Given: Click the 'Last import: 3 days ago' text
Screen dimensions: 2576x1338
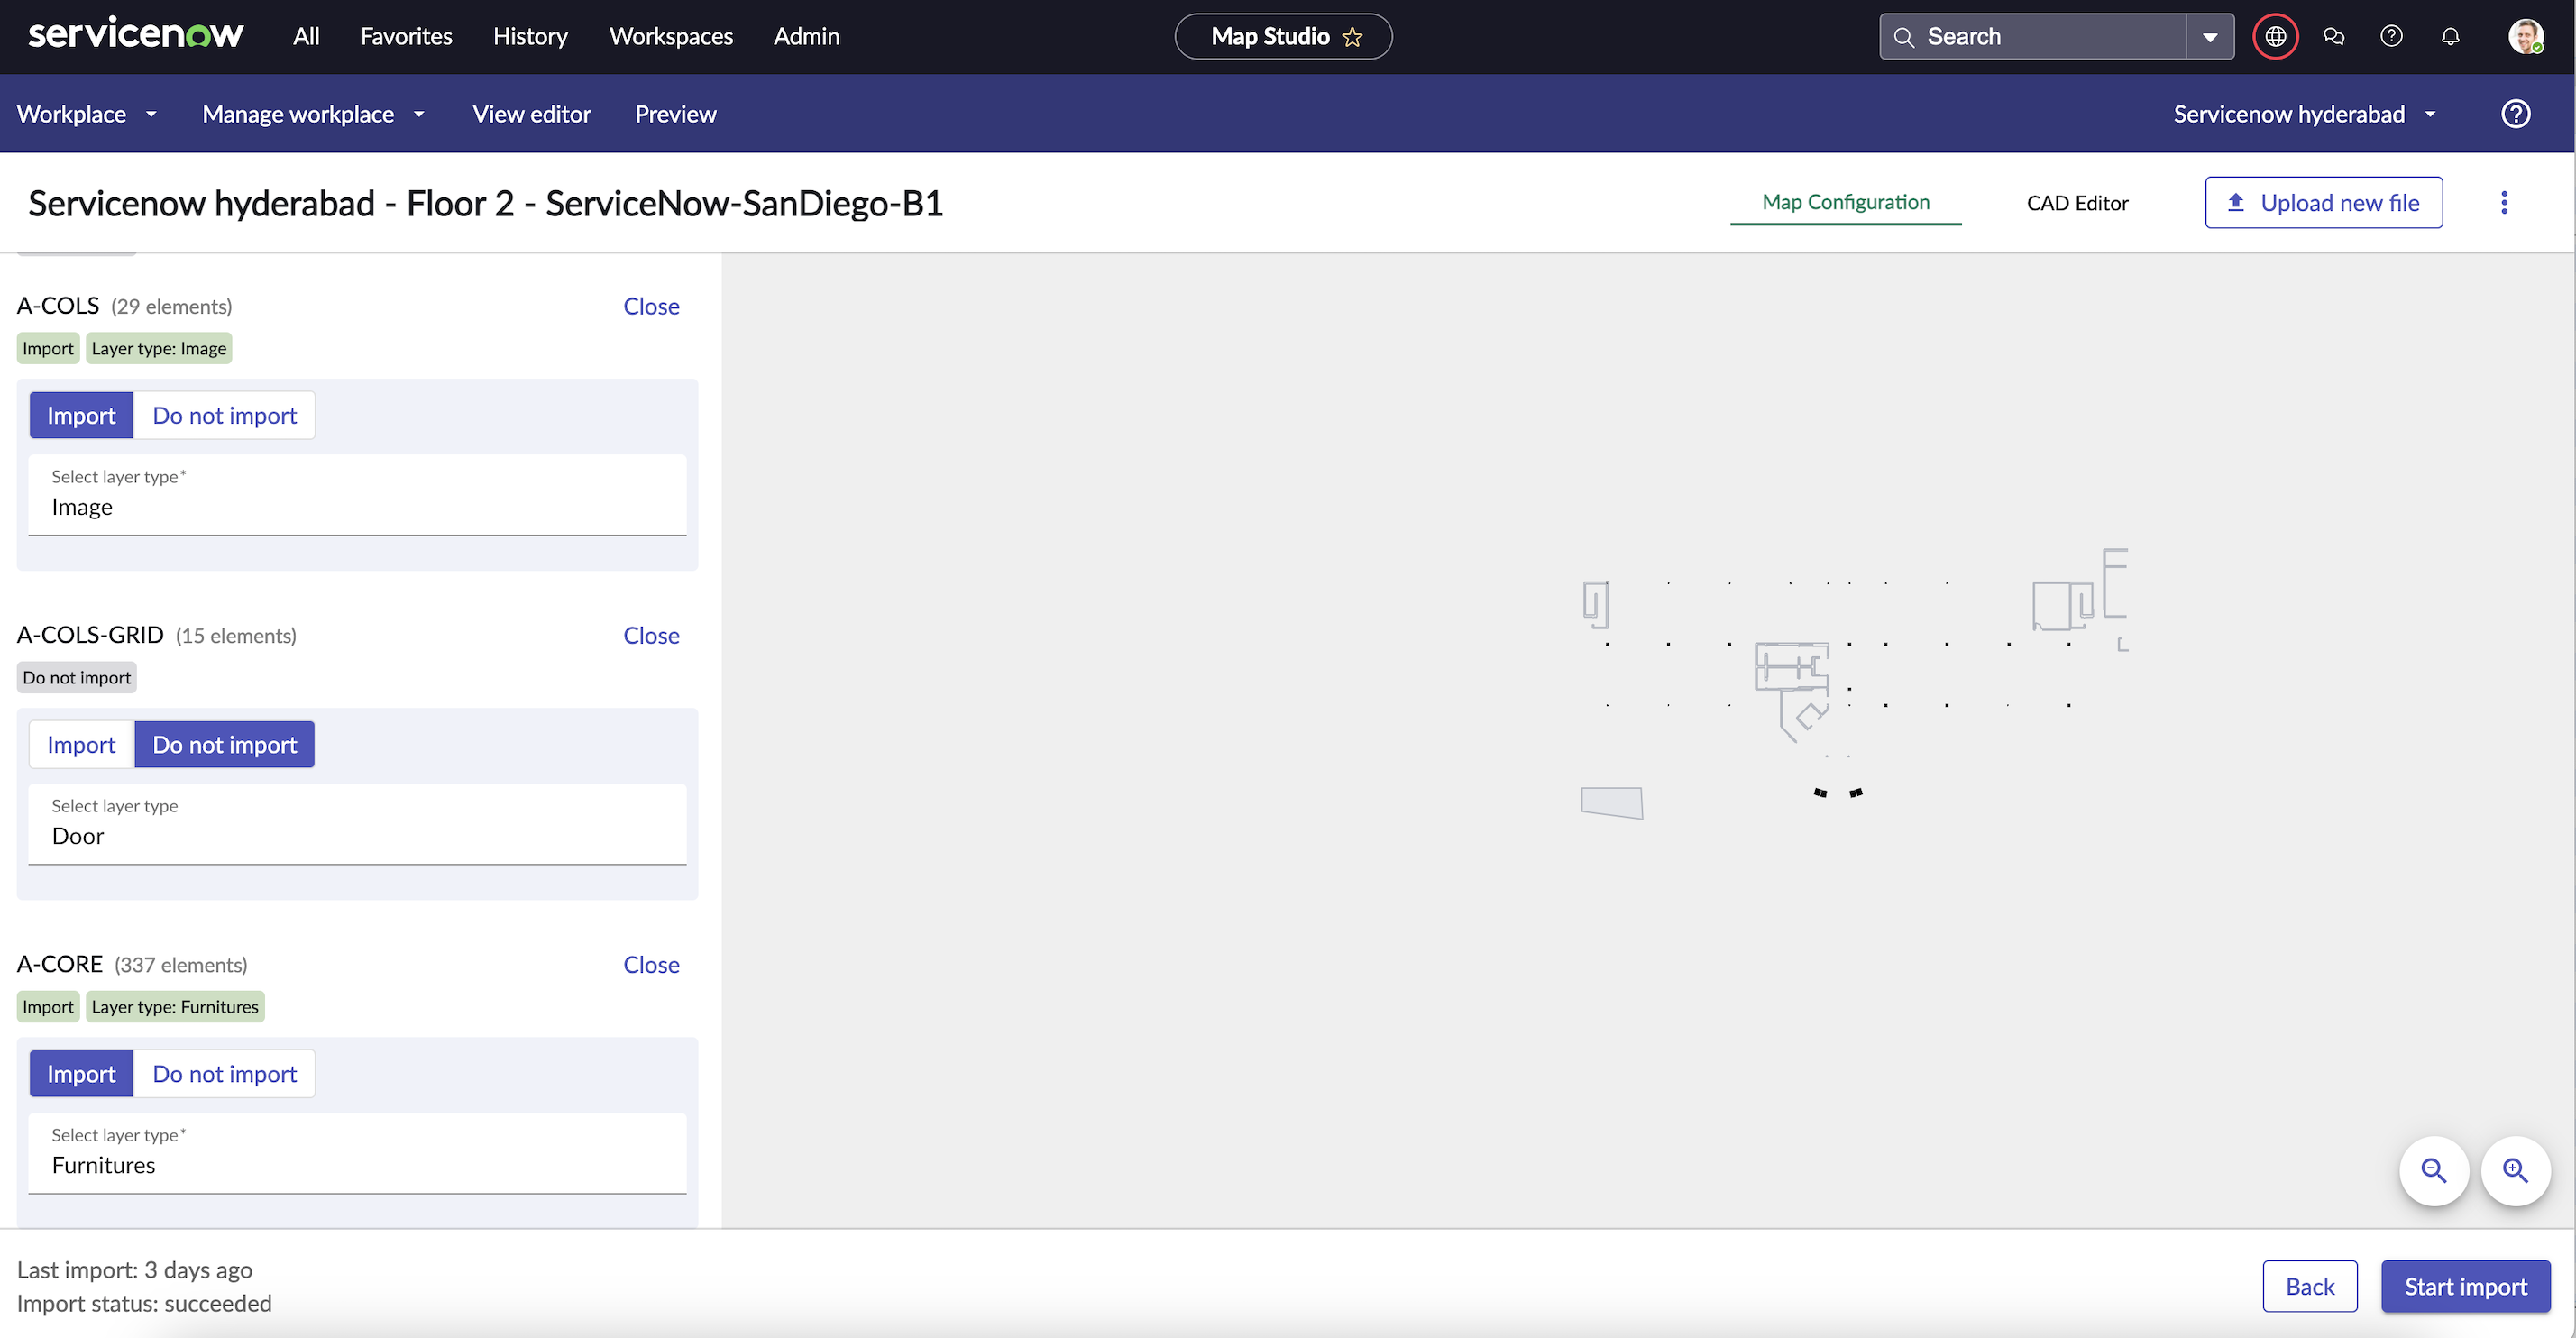Looking at the screenshot, I should pyautogui.click(x=135, y=1270).
